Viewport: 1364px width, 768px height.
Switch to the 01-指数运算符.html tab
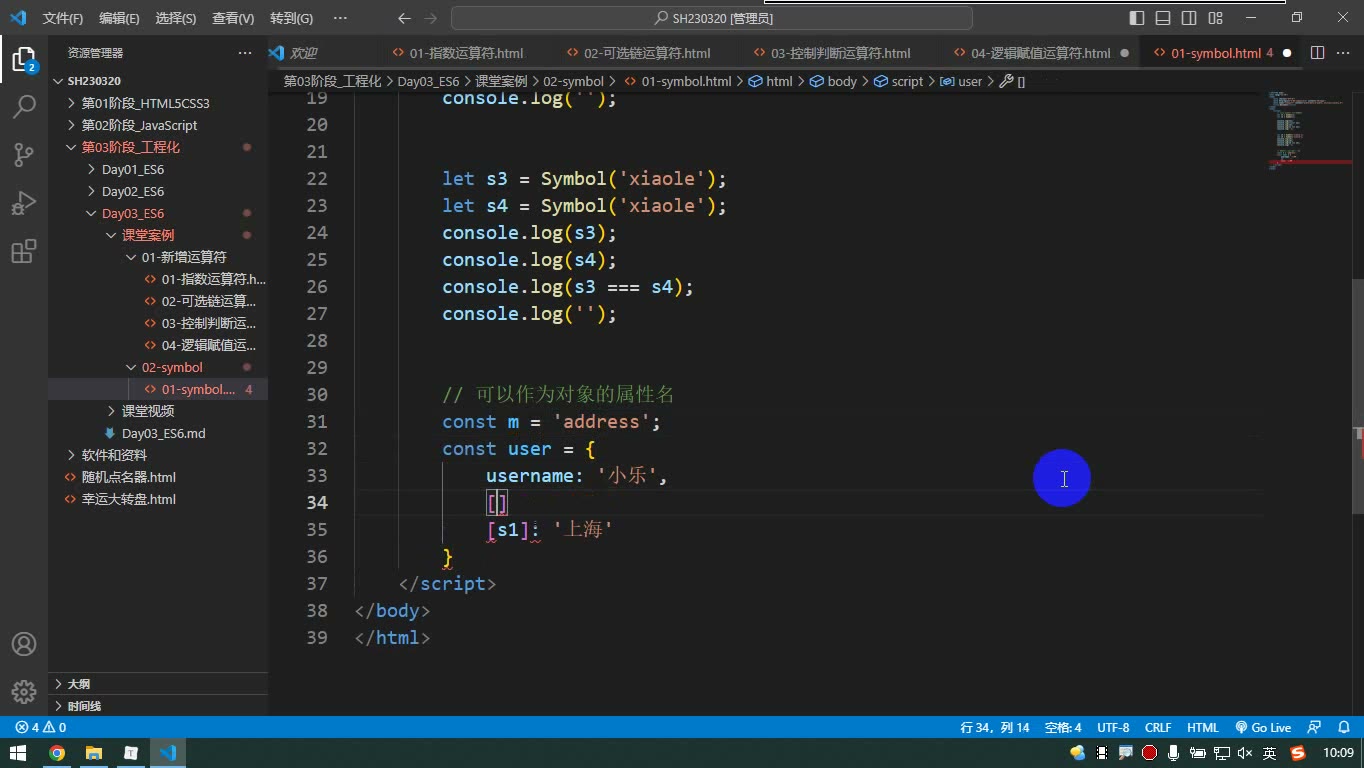pos(465,53)
